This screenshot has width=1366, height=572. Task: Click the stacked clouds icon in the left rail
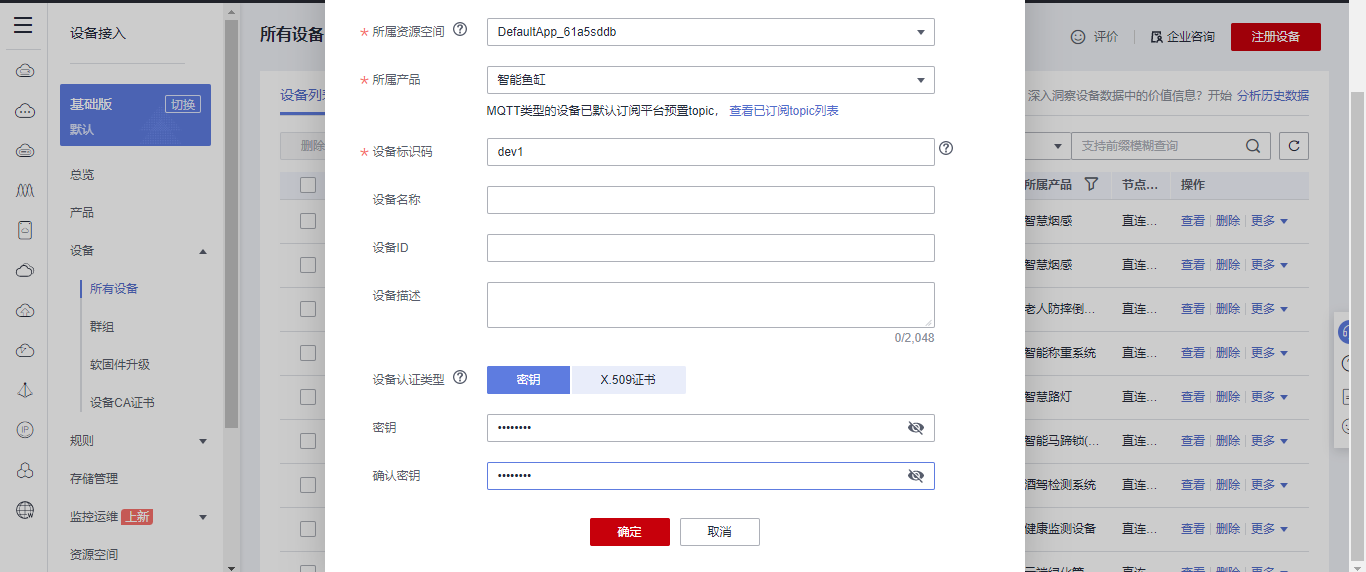coord(25,270)
